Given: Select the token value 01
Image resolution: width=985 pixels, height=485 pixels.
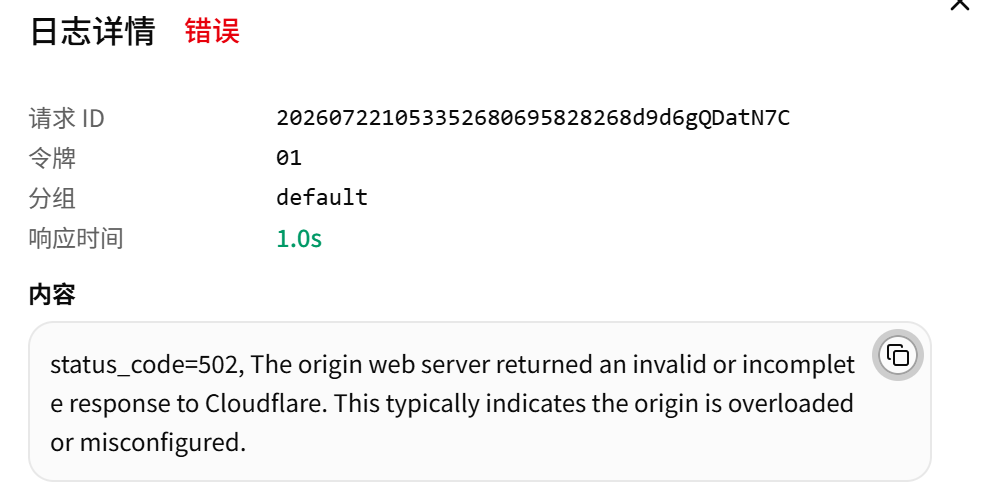Looking at the screenshot, I should (289, 158).
